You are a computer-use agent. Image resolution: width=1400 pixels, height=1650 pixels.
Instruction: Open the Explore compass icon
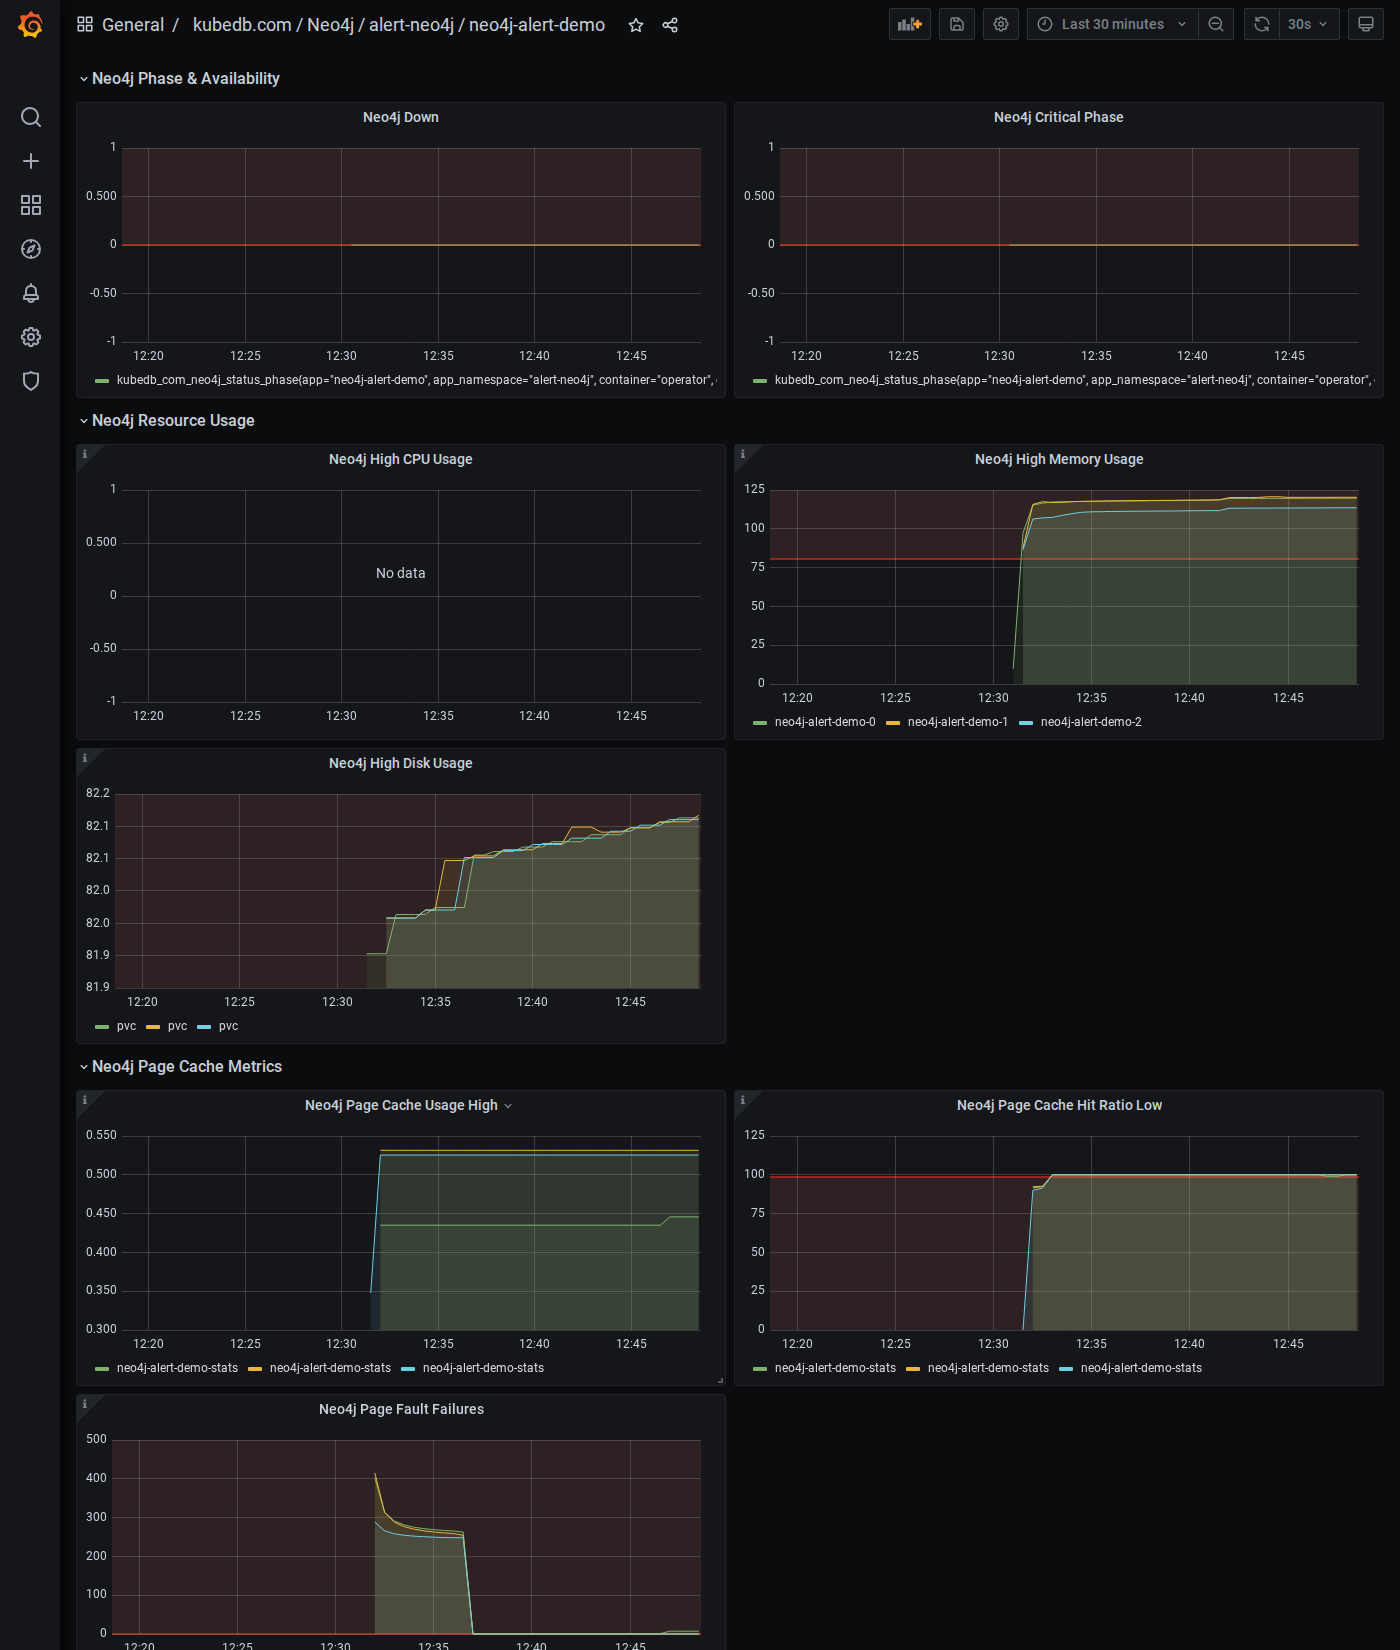pos(31,249)
